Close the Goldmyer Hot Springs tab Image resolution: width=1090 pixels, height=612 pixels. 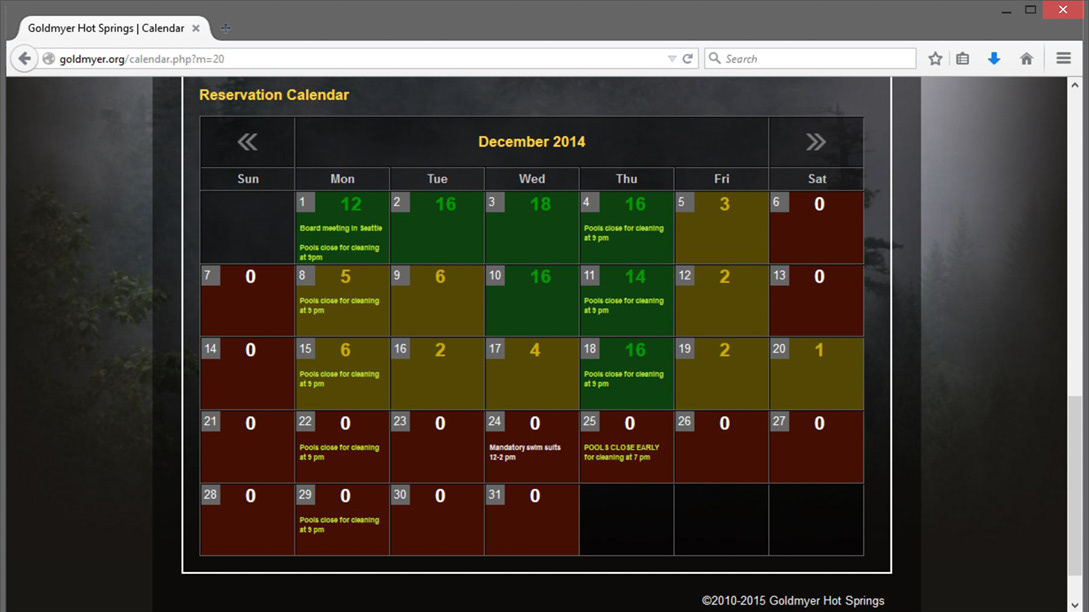tap(196, 29)
